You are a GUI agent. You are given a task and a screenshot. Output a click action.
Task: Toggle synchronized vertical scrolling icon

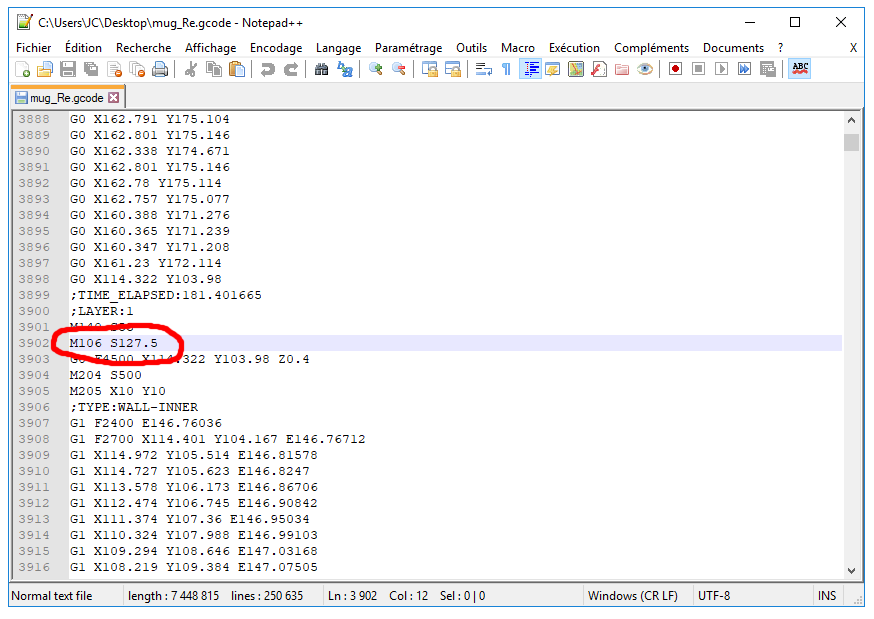click(x=430, y=69)
